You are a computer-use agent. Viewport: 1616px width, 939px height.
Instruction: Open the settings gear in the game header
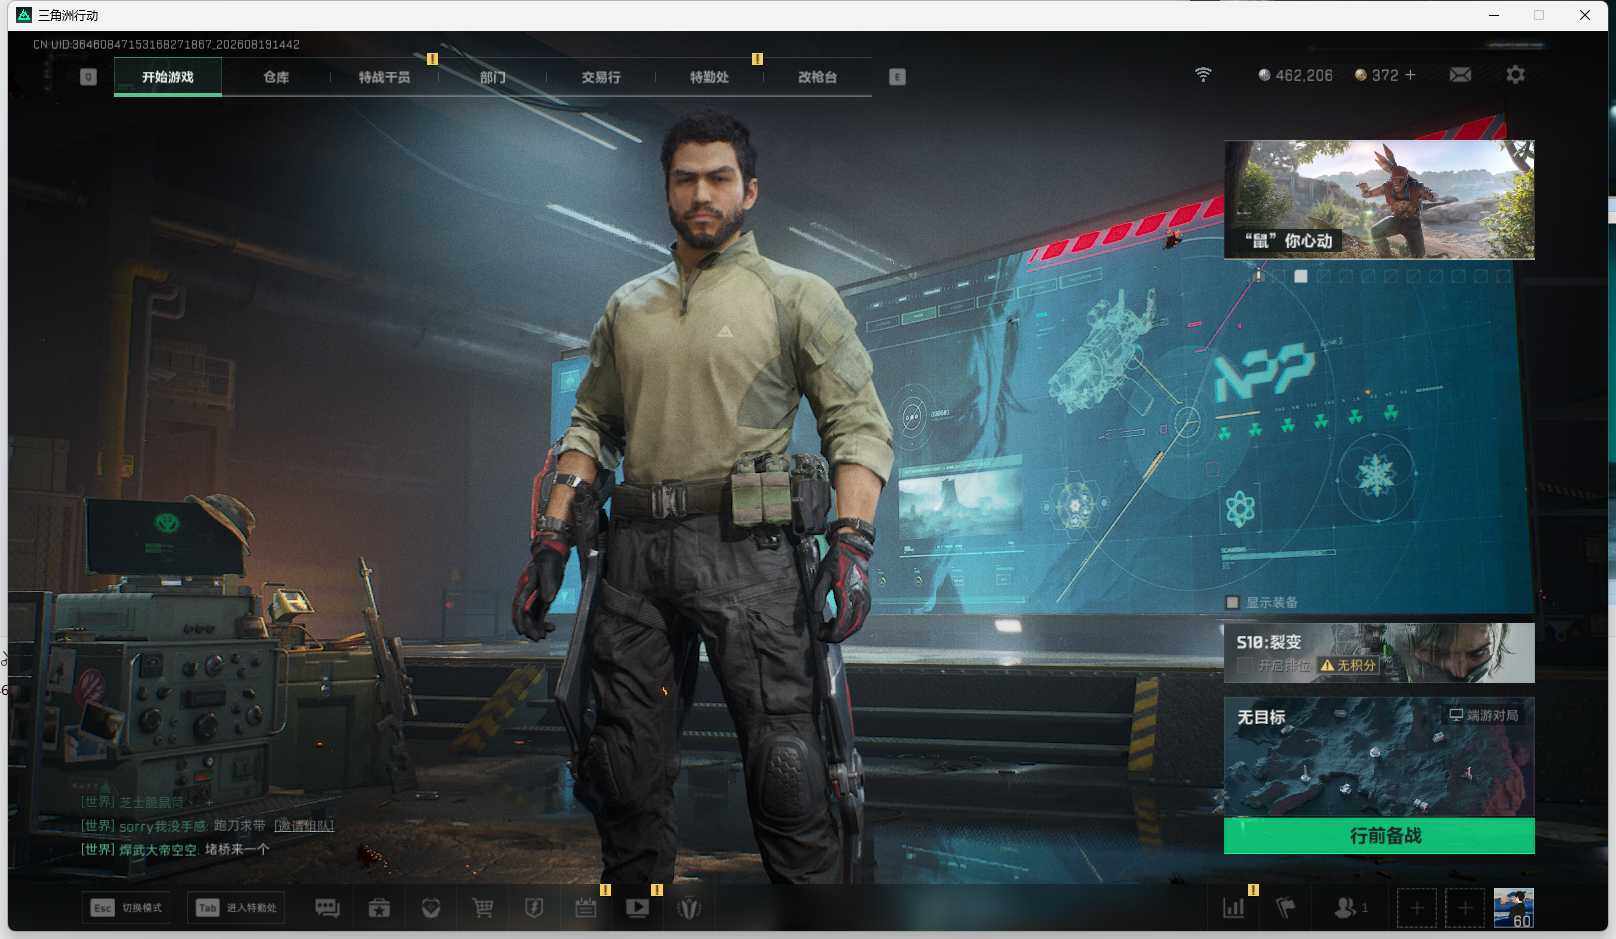(x=1515, y=75)
